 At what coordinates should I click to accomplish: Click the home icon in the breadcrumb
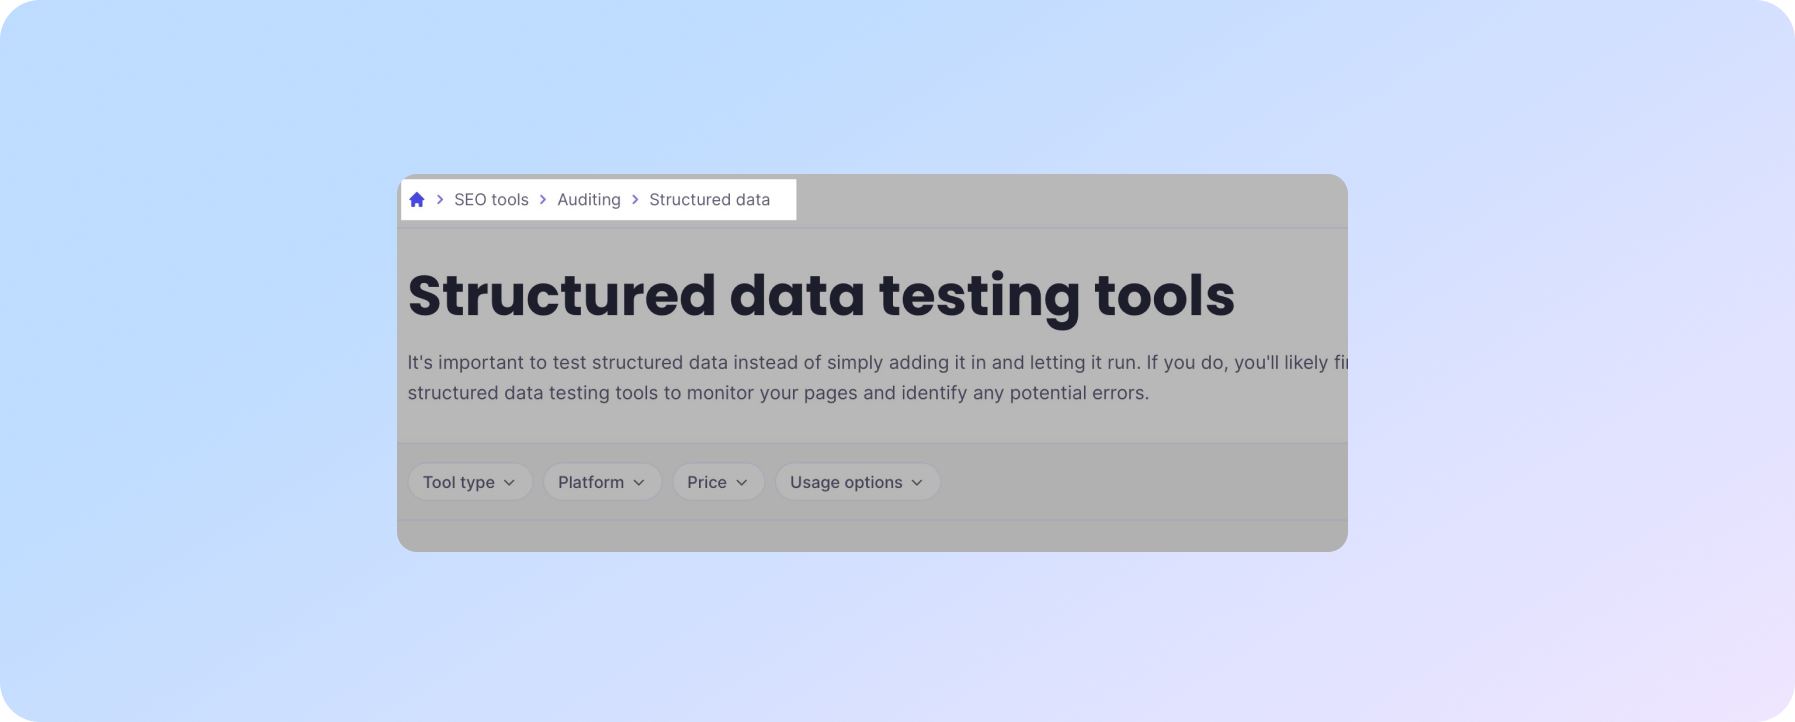(x=417, y=200)
